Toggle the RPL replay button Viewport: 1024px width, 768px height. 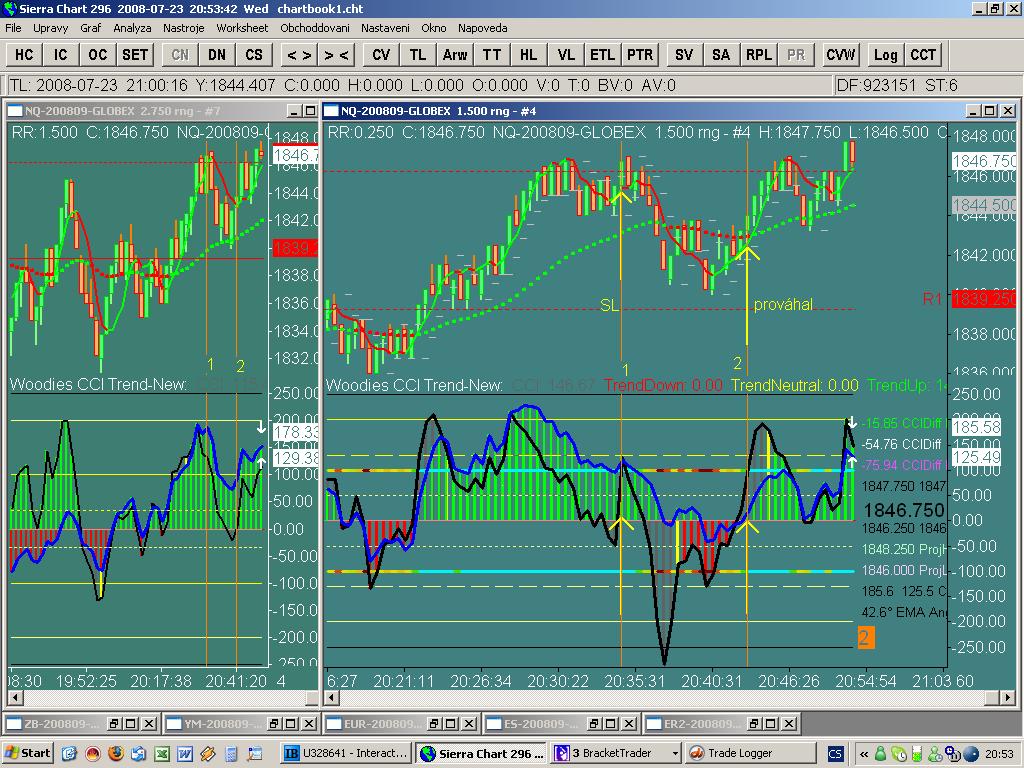[x=759, y=55]
